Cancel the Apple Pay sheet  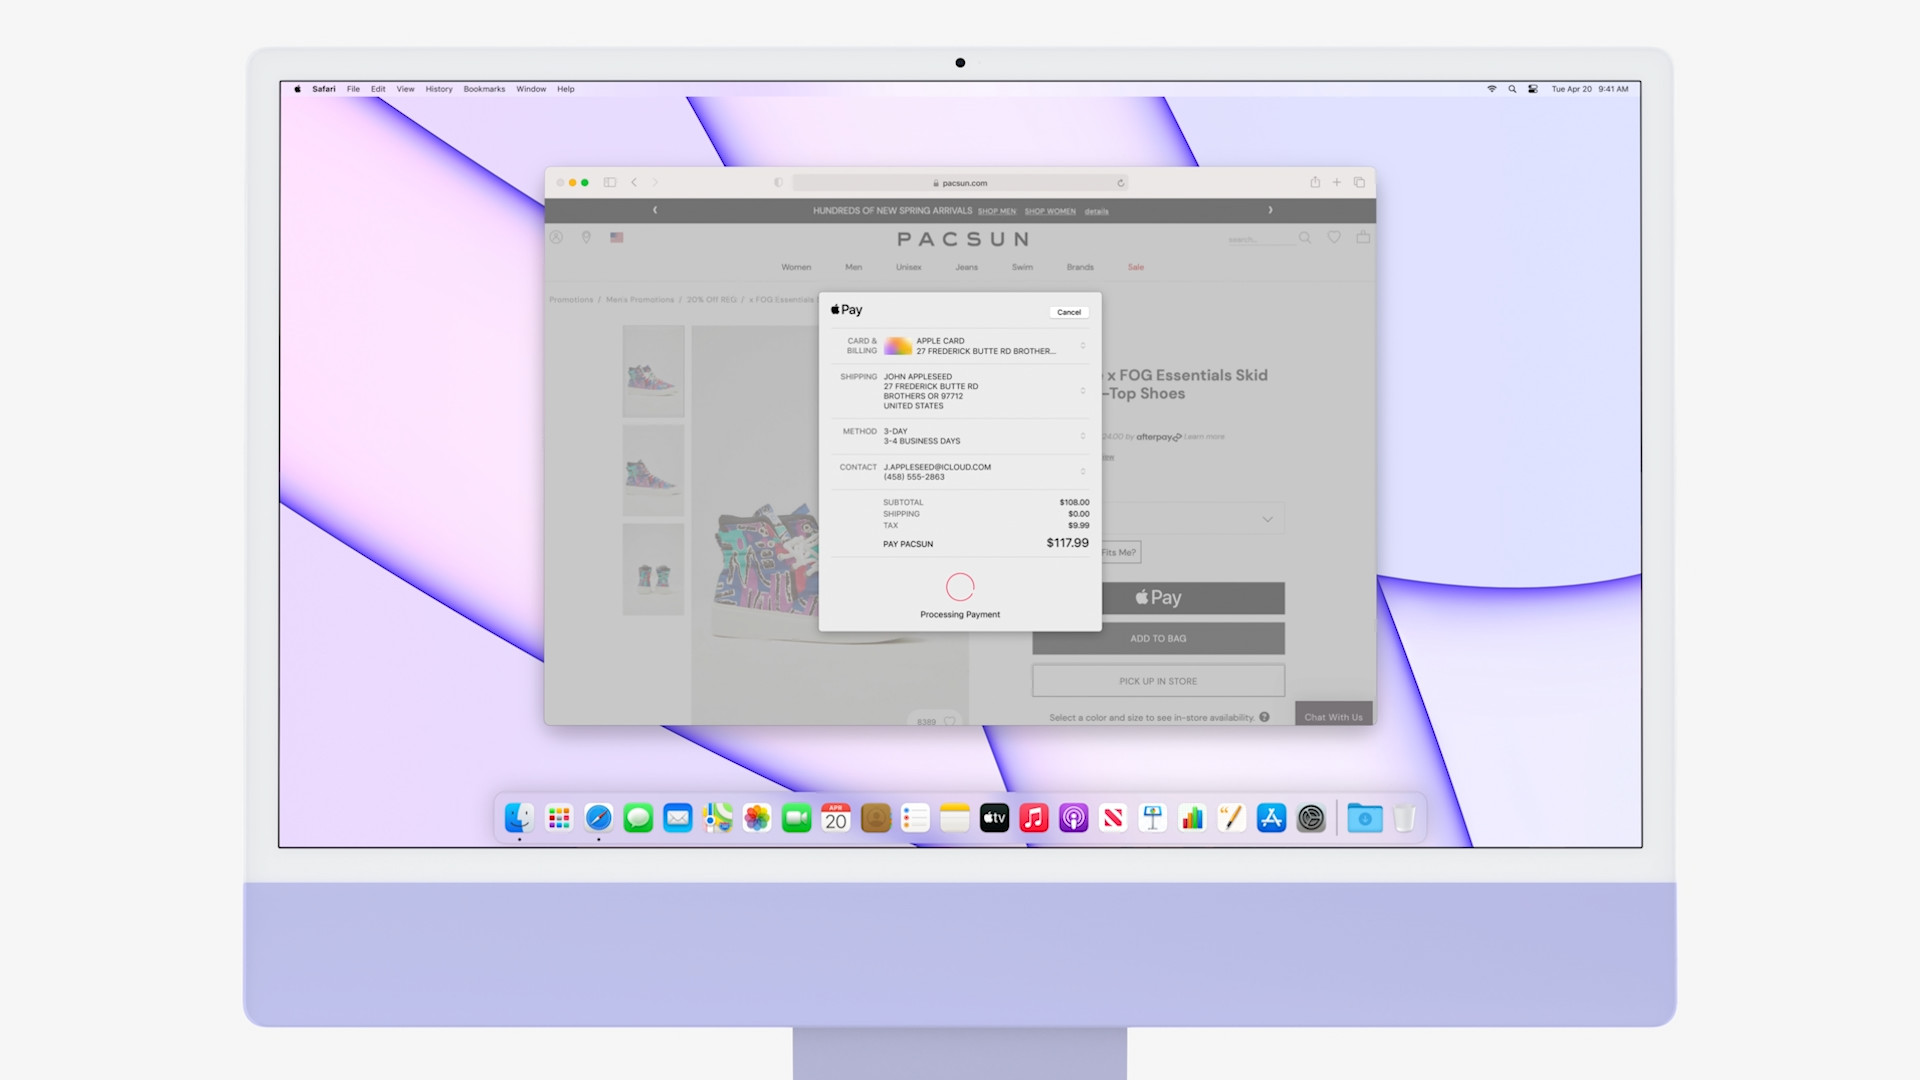1069,312
